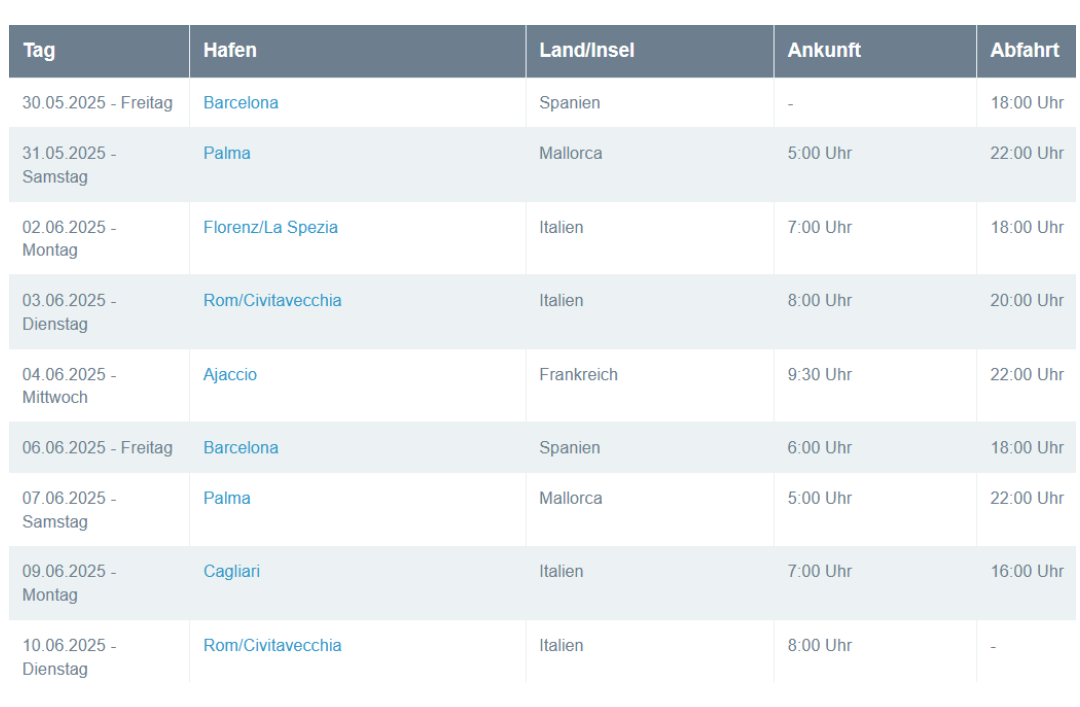Select the 09.06.2025 - Montag date cell

pyautogui.click(x=69, y=582)
